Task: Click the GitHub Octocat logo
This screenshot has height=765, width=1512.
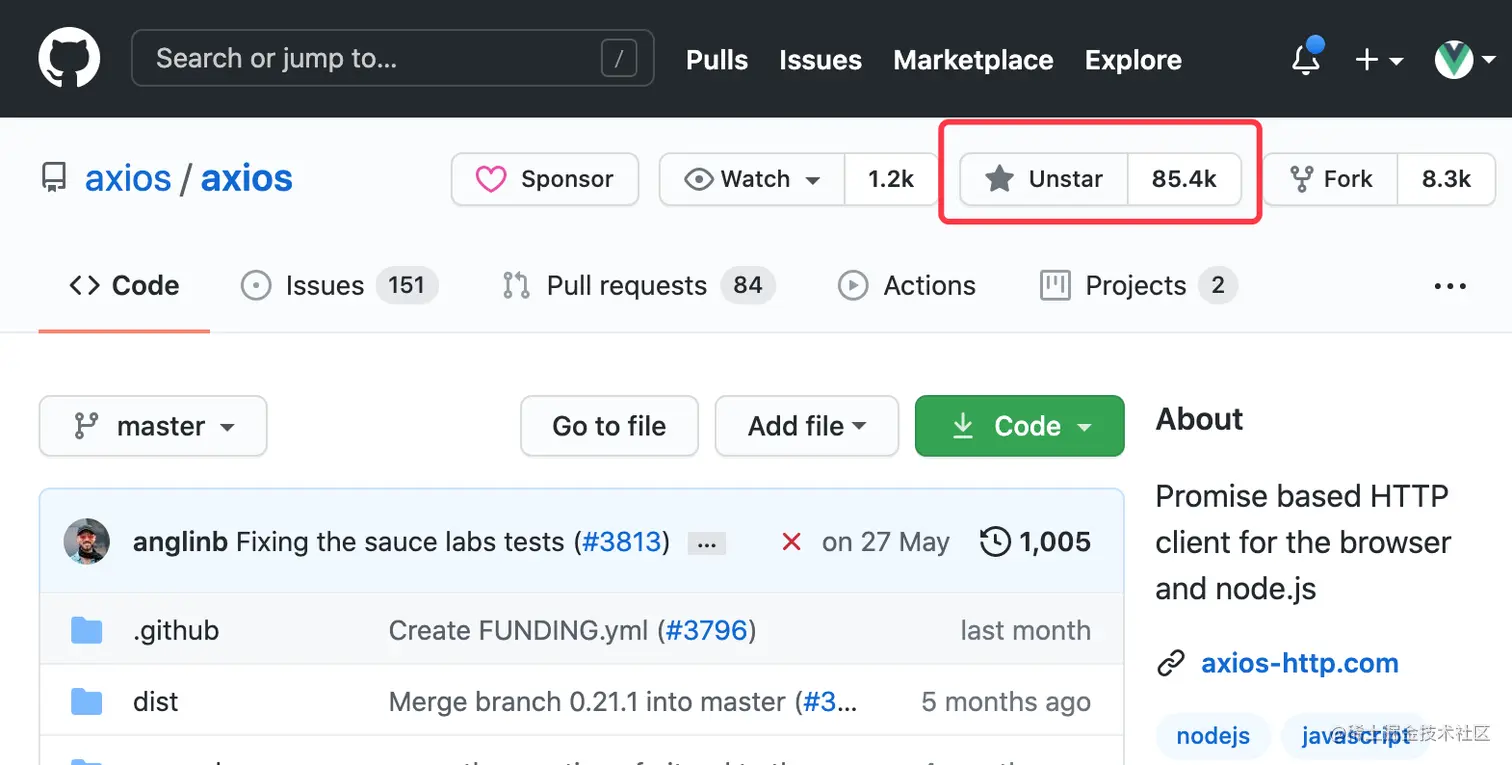Action: pyautogui.click(x=69, y=58)
